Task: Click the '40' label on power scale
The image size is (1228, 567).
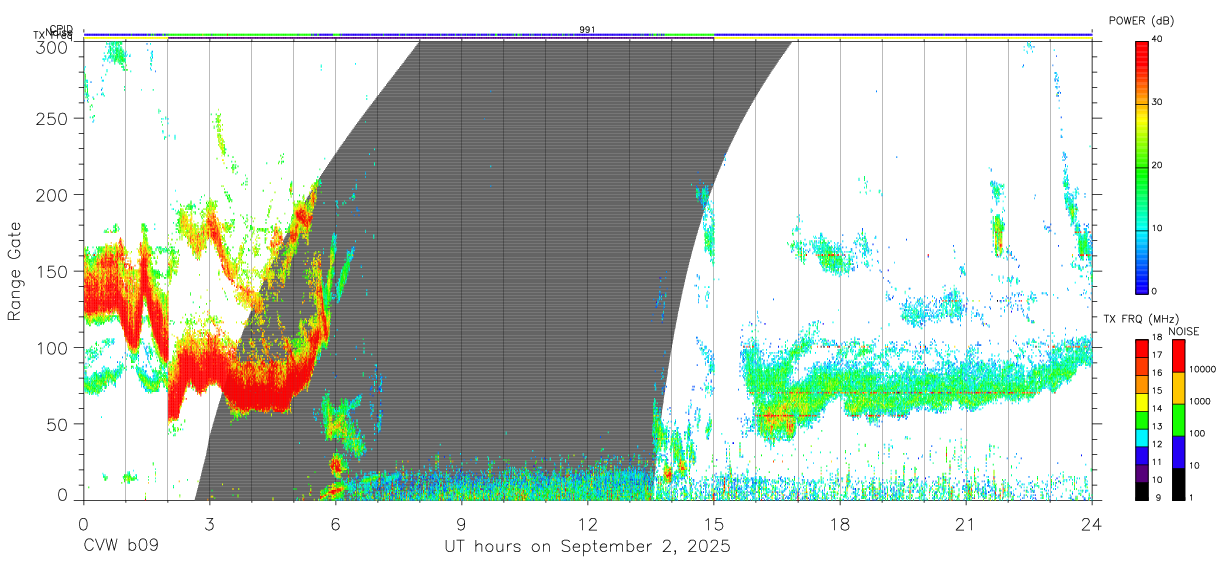Action: pos(1158,40)
